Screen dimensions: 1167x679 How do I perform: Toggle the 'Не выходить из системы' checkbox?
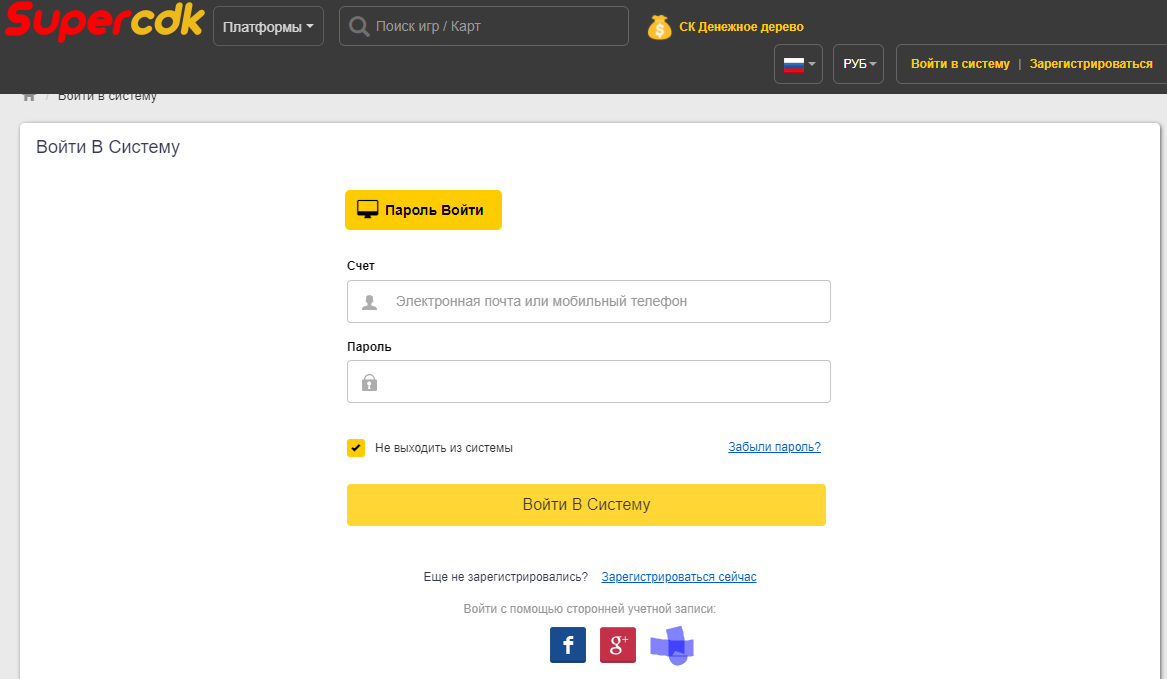(x=356, y=448)
